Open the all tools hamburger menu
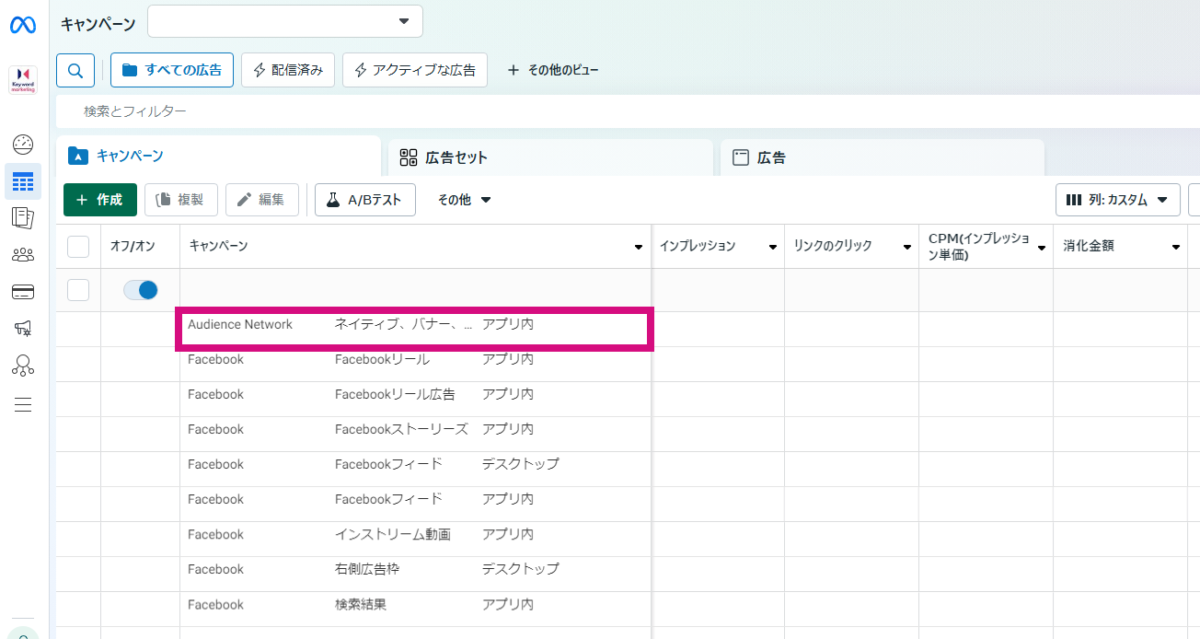The width and height of the screenshot is (1200, 639). pos(23,405)
